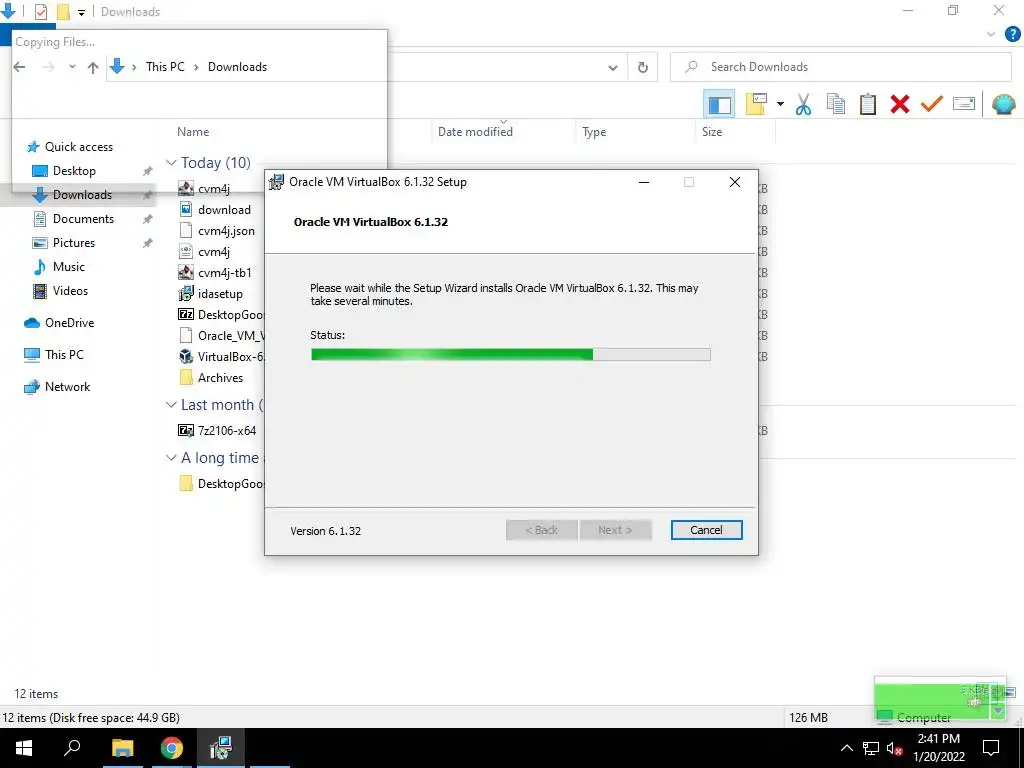Sort by Date modified column header
Image resolution: width=1024 pixels, height=768 pixels.
coord(475,131)
